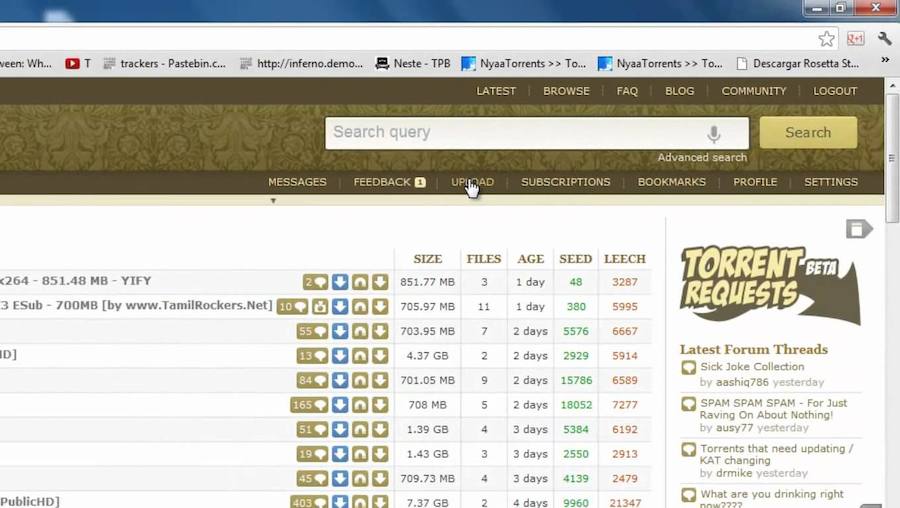The width and height of the screenshot is (900, 508).
Task: Open Advanced search link
Action: tap(702, 157)
